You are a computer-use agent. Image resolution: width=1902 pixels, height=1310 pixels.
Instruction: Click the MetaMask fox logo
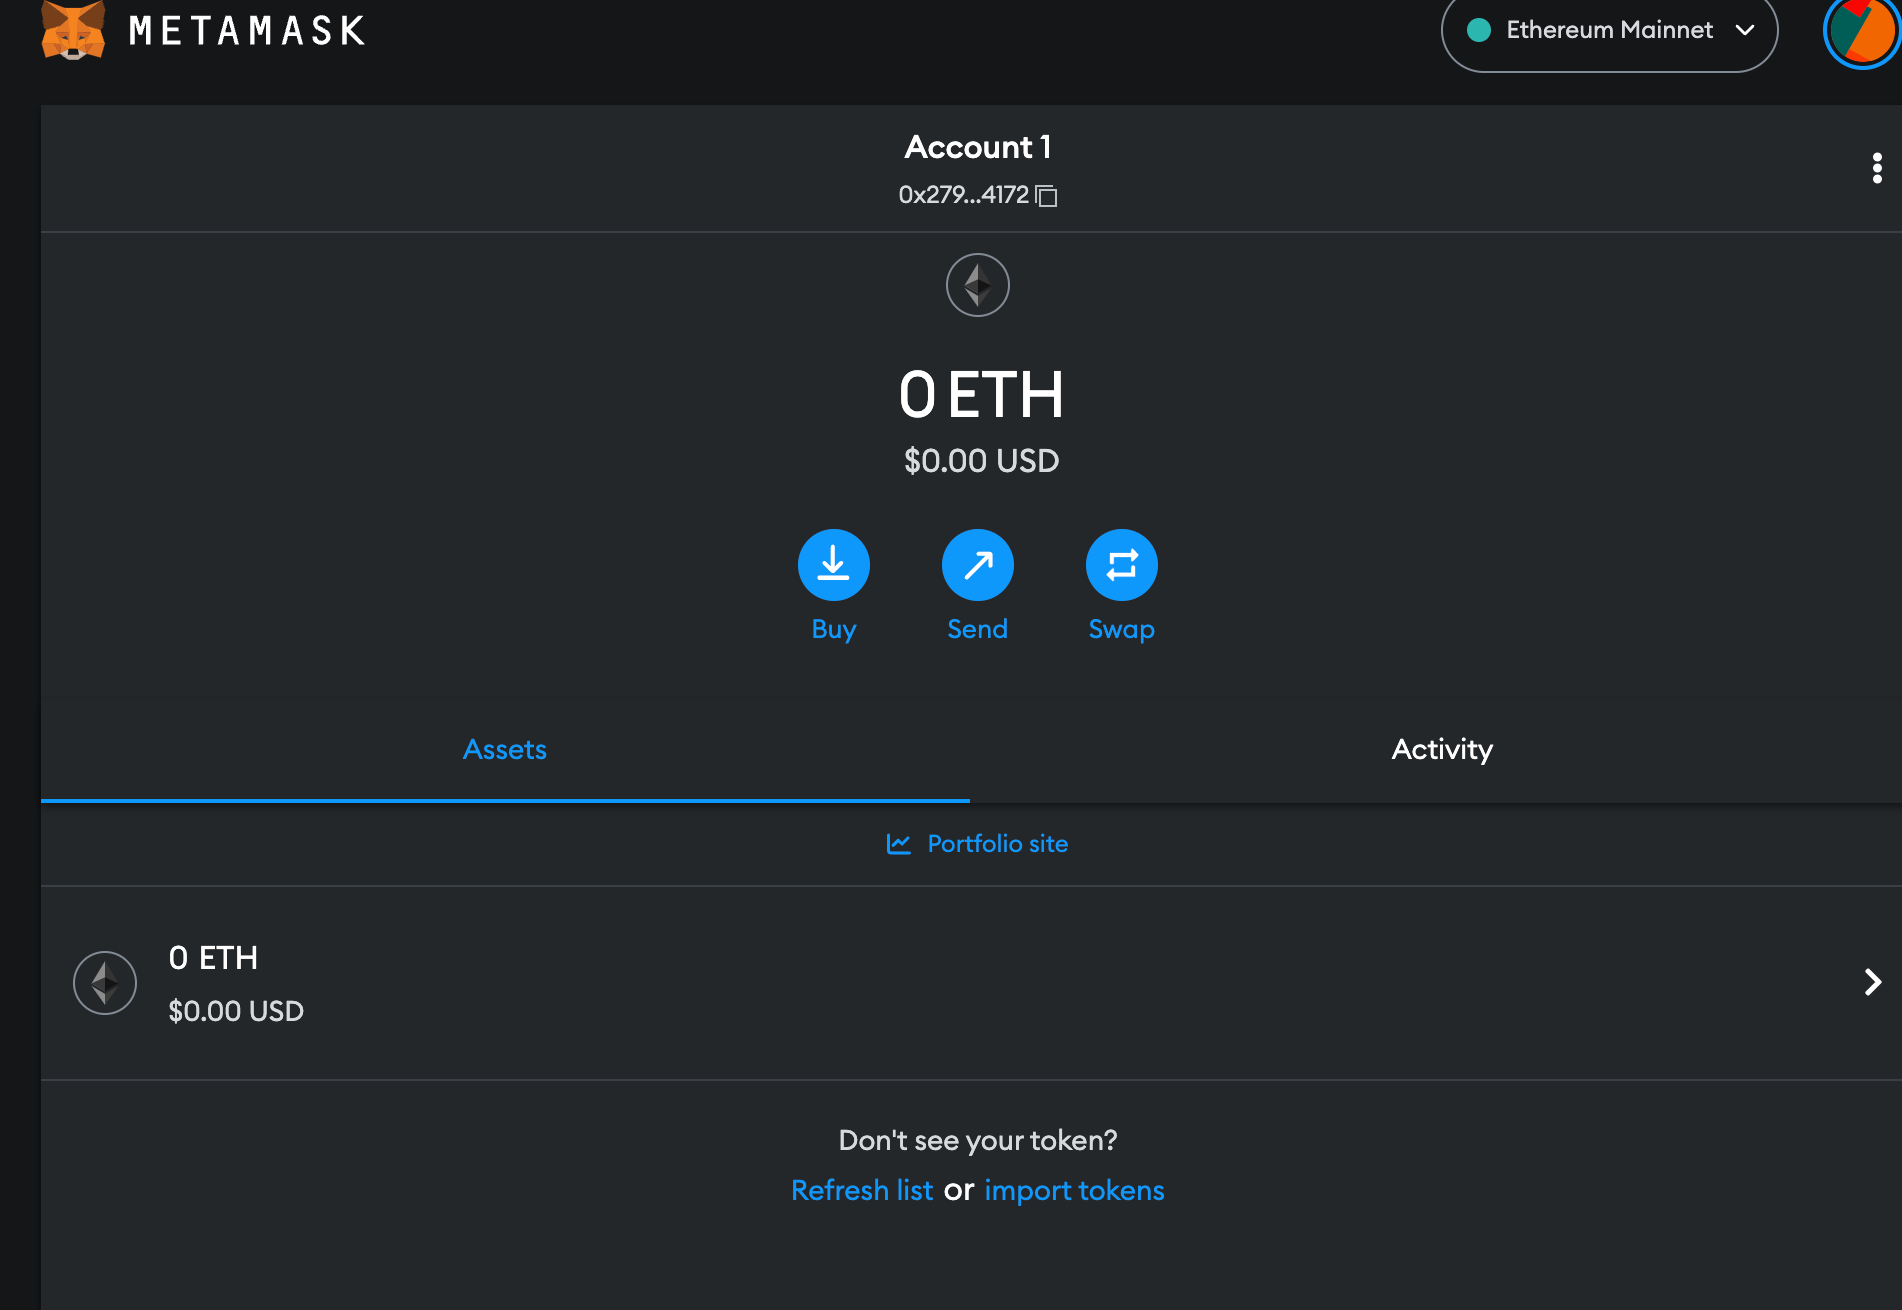click(x=73, y=30)
